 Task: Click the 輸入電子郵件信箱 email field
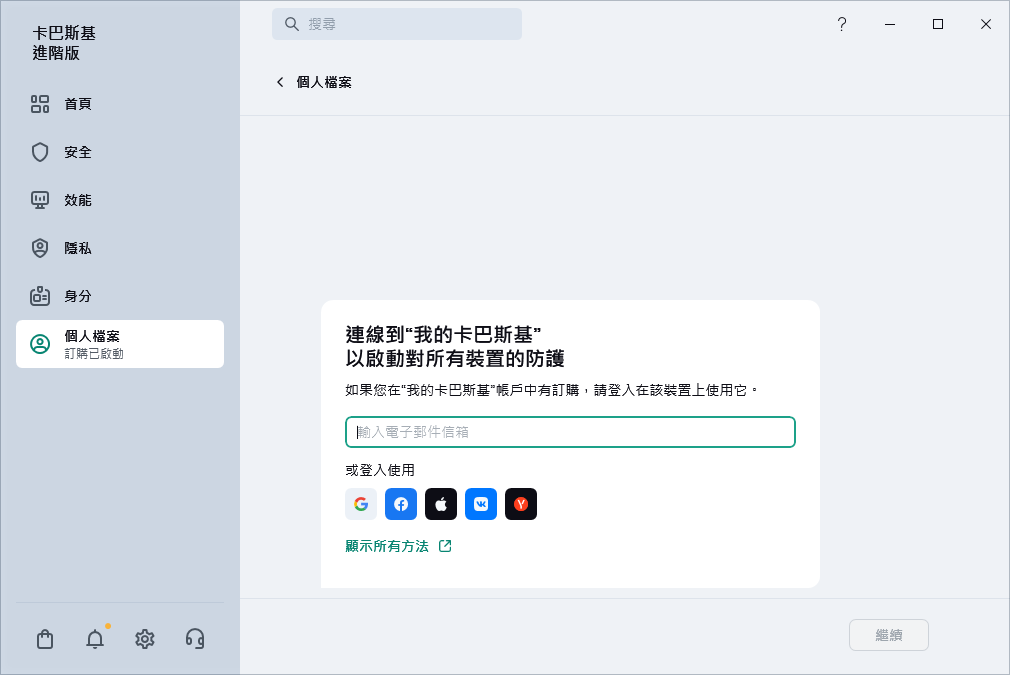click(x=570, y=432)
